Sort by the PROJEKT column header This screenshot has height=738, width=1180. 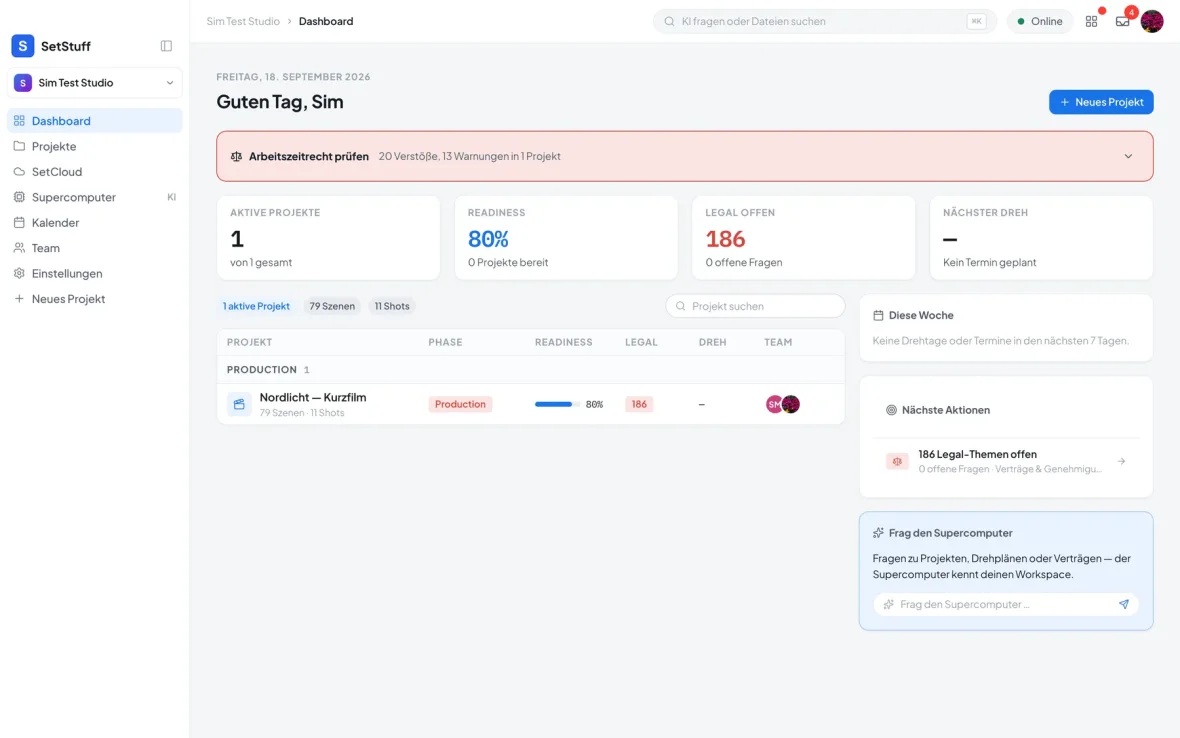249,342
